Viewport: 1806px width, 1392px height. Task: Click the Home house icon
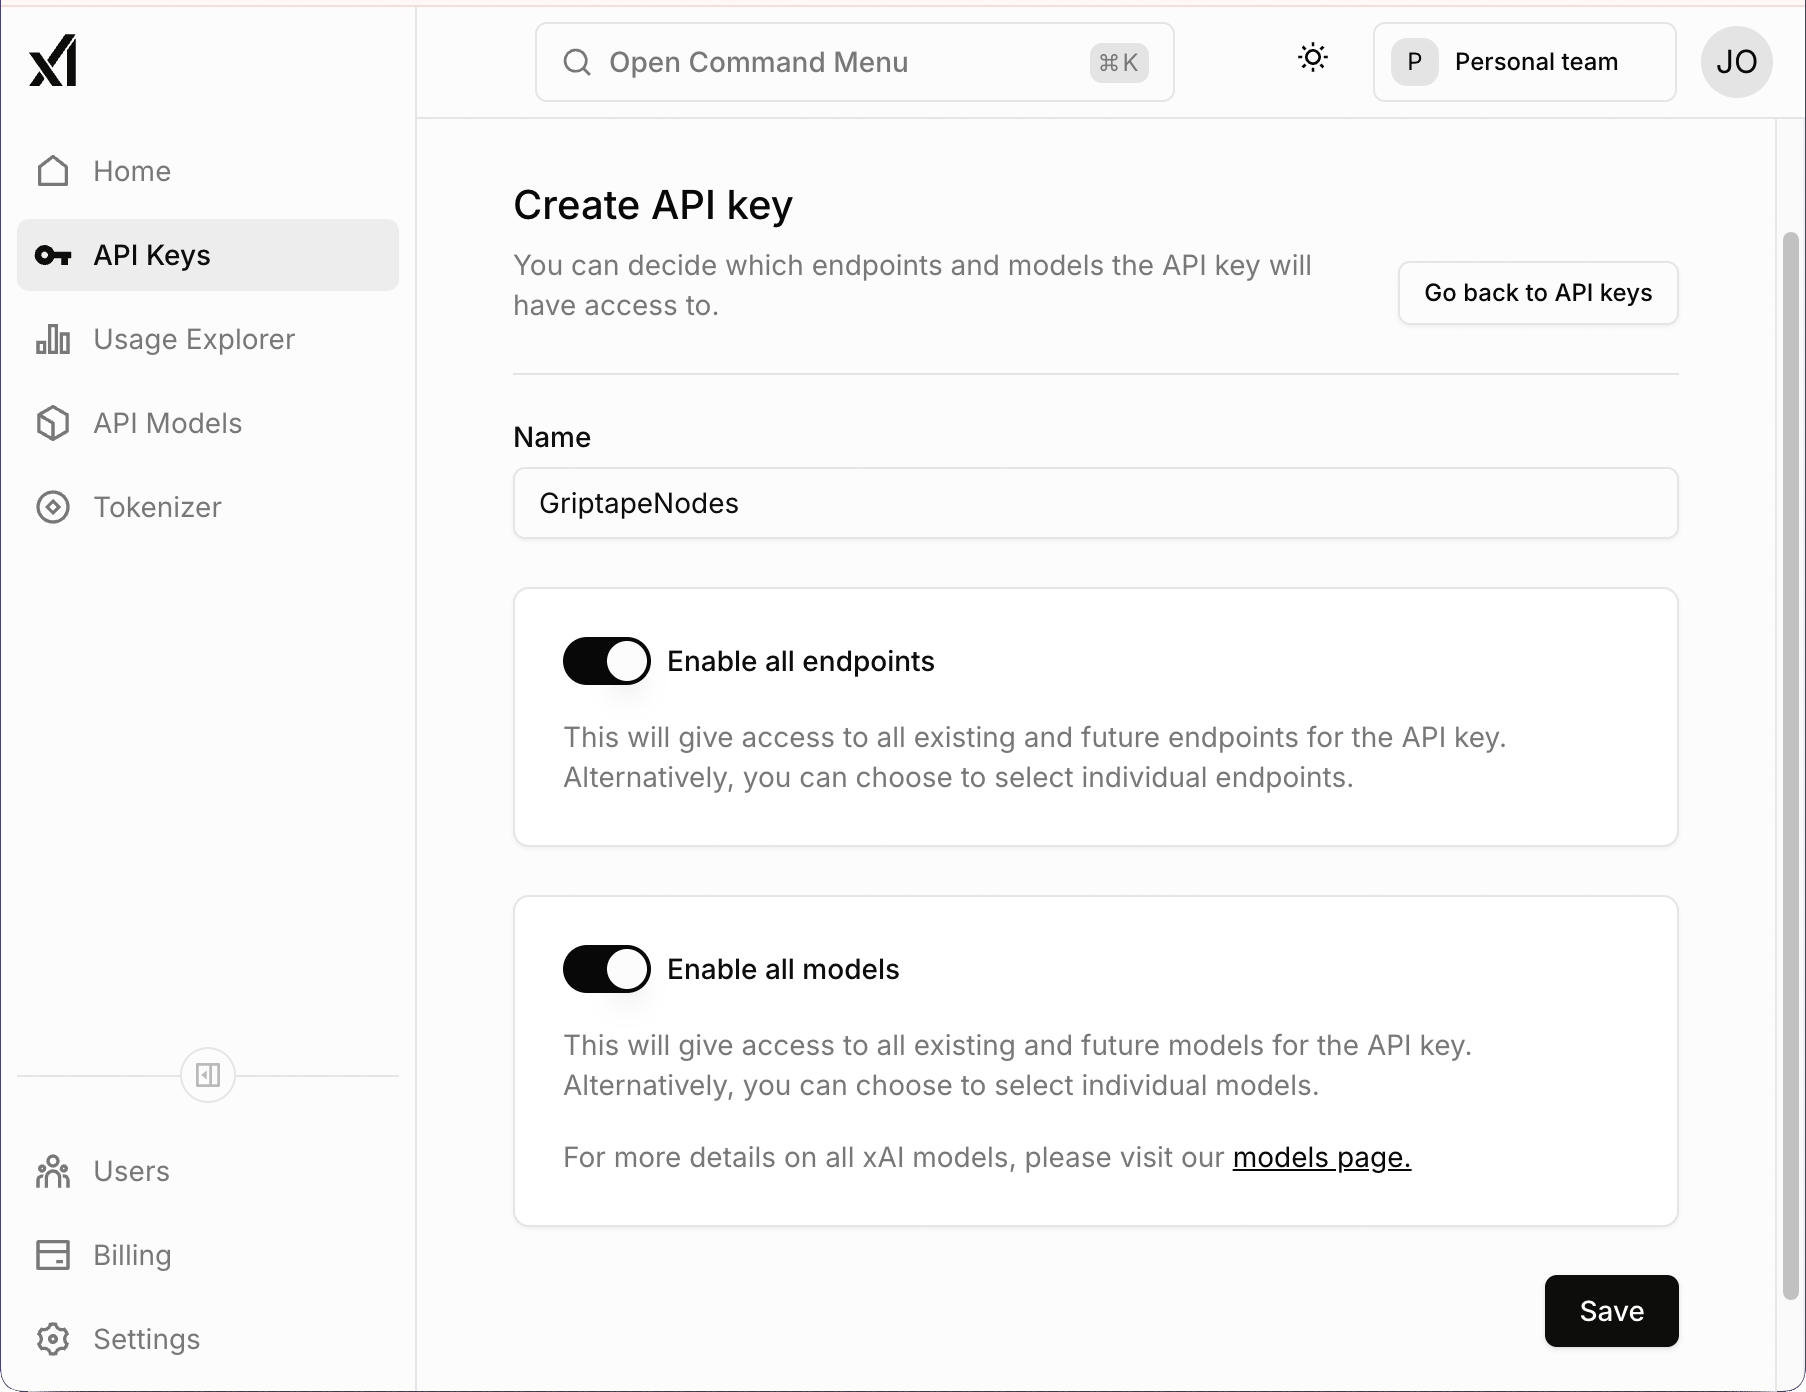(x=53, y=171)
